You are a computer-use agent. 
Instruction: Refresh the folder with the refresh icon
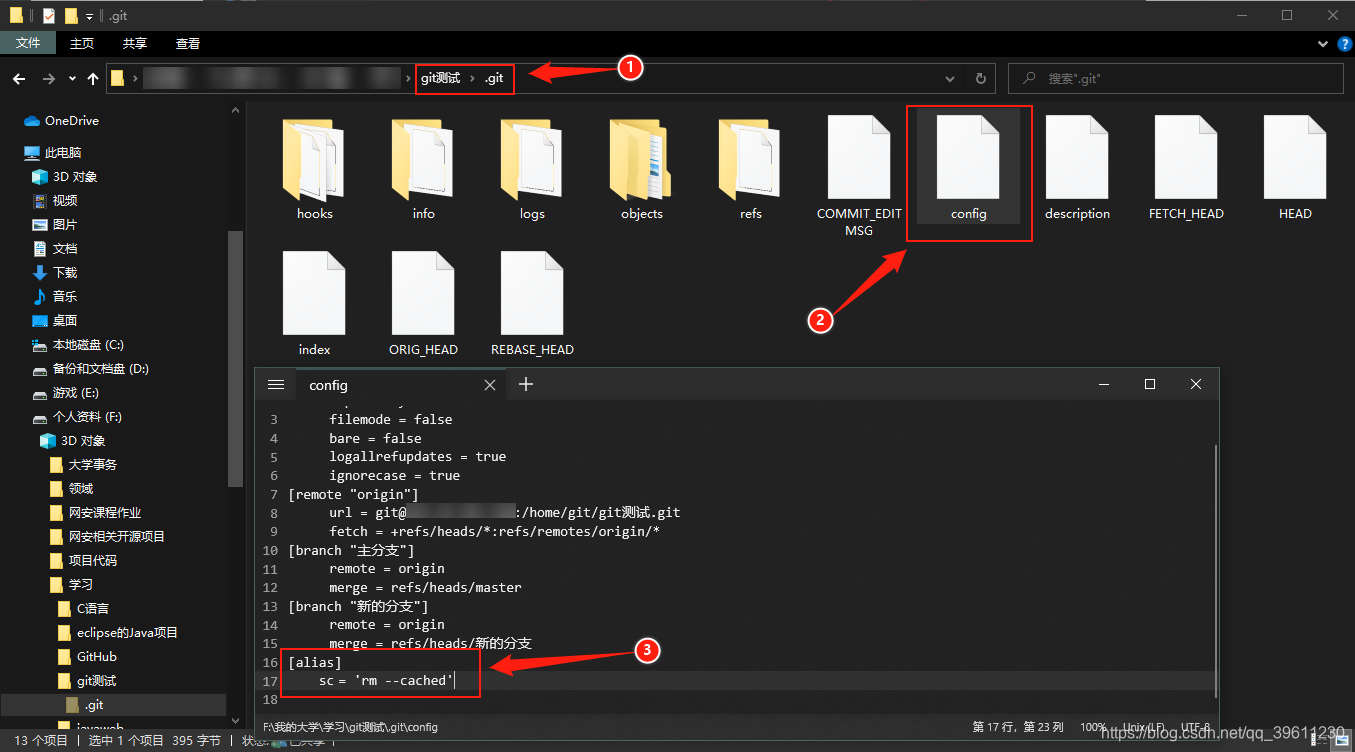point(979,78)
